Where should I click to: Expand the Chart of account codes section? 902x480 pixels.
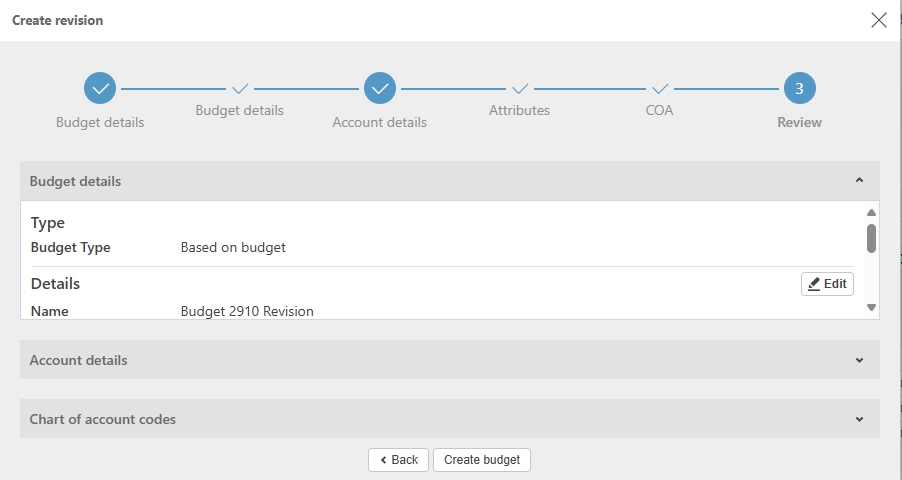click(x=859, y=419)
